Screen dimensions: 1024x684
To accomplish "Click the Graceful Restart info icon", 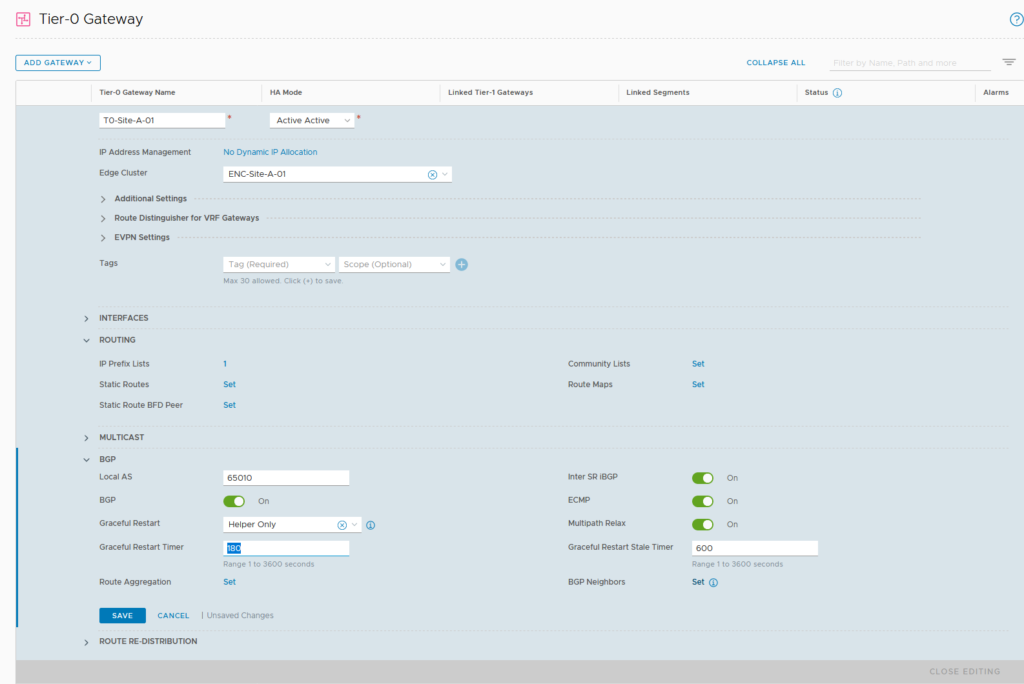I will pyautogui.click(x=370, y=525).
